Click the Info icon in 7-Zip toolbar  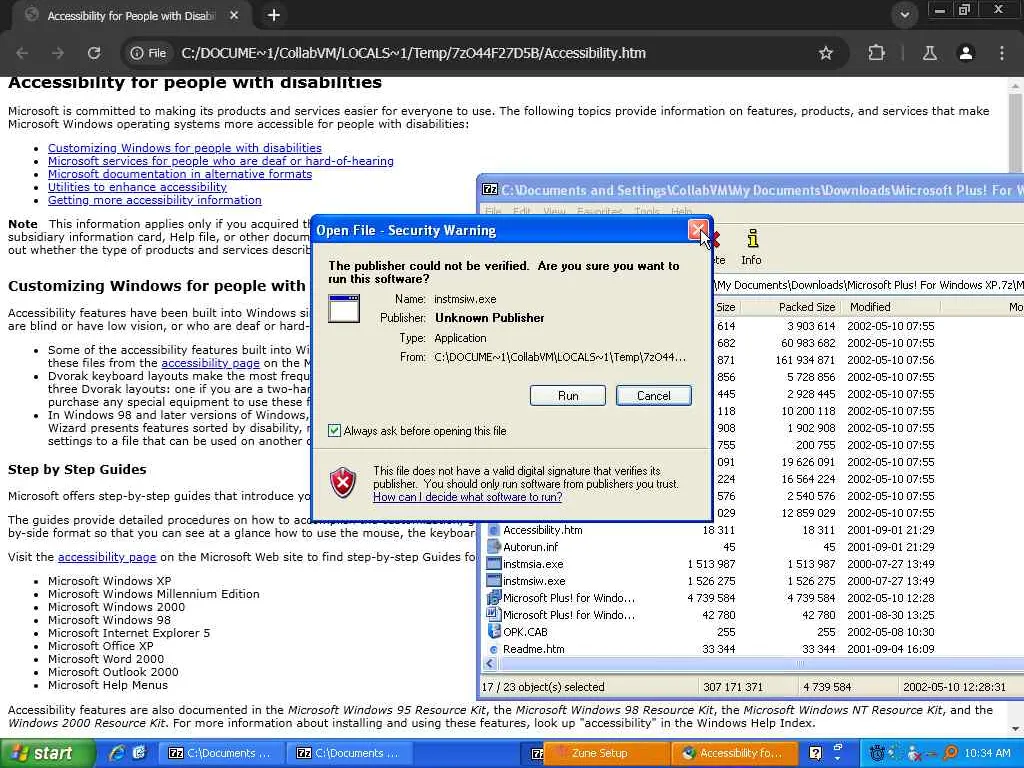pos(751,247)
